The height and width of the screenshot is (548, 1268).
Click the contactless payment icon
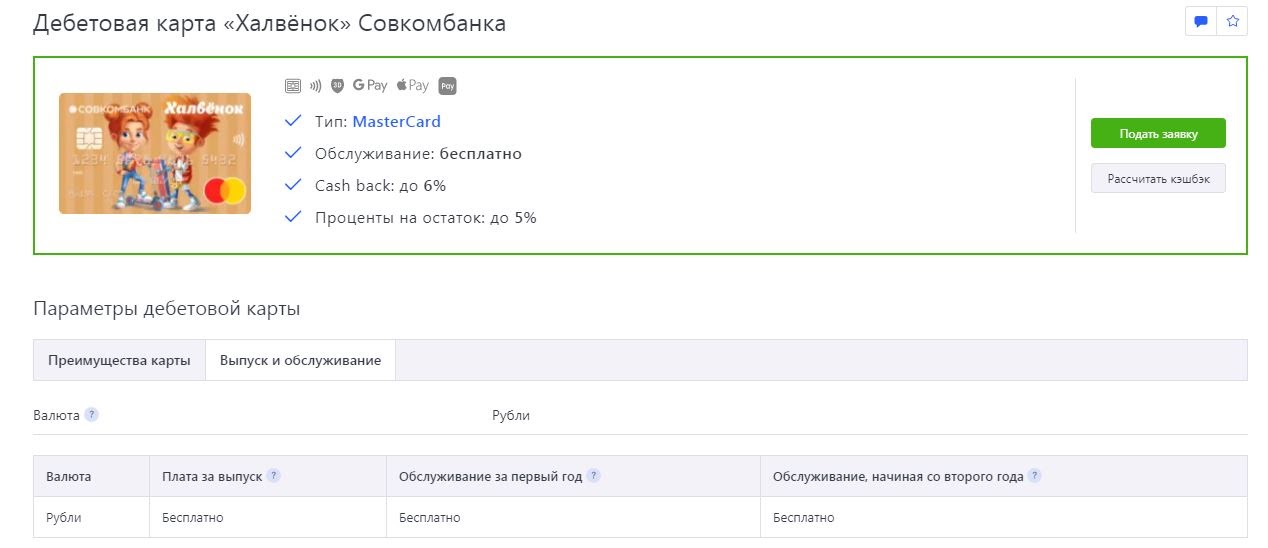[315, 86]
